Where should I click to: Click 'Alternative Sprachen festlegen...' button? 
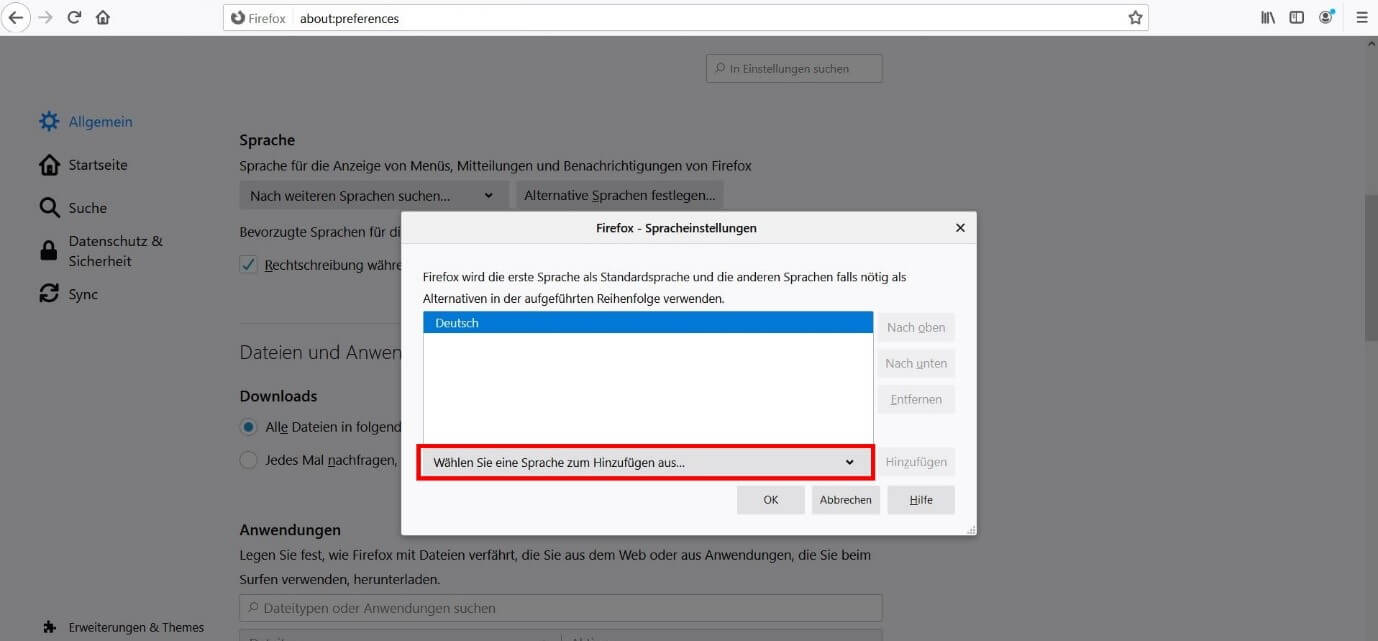tap(620, 196)
